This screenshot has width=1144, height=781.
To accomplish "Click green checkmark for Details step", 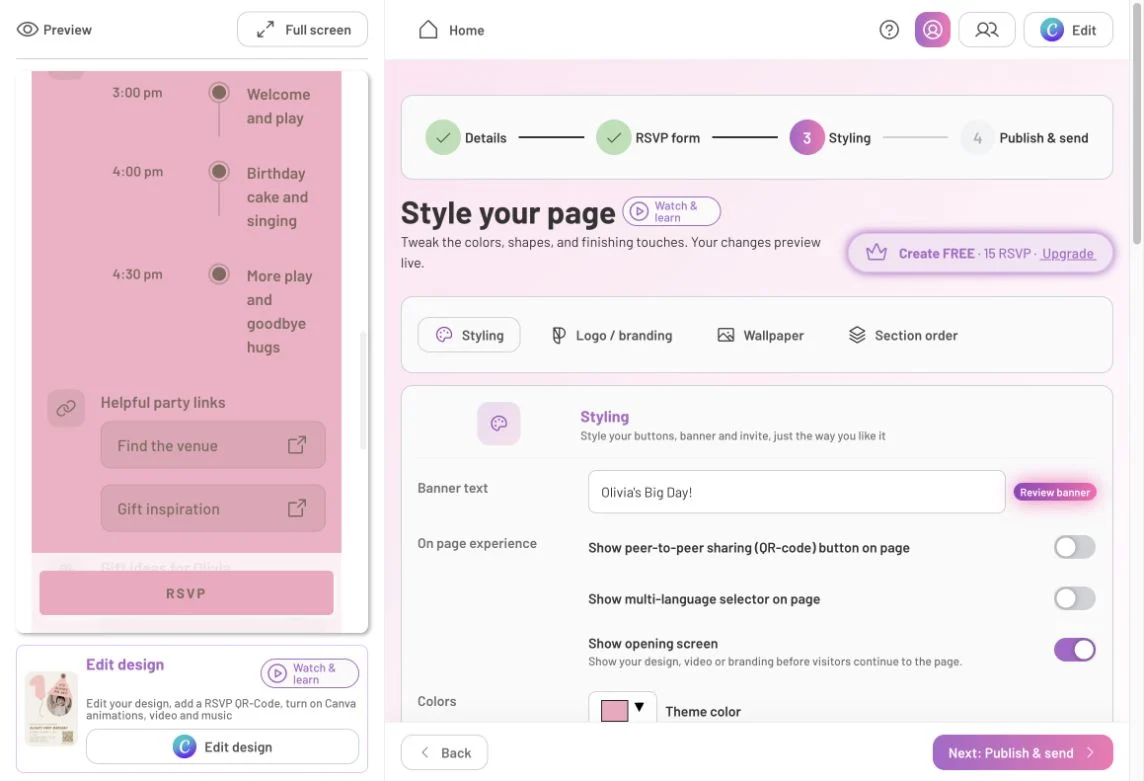I will click(443, 137).
